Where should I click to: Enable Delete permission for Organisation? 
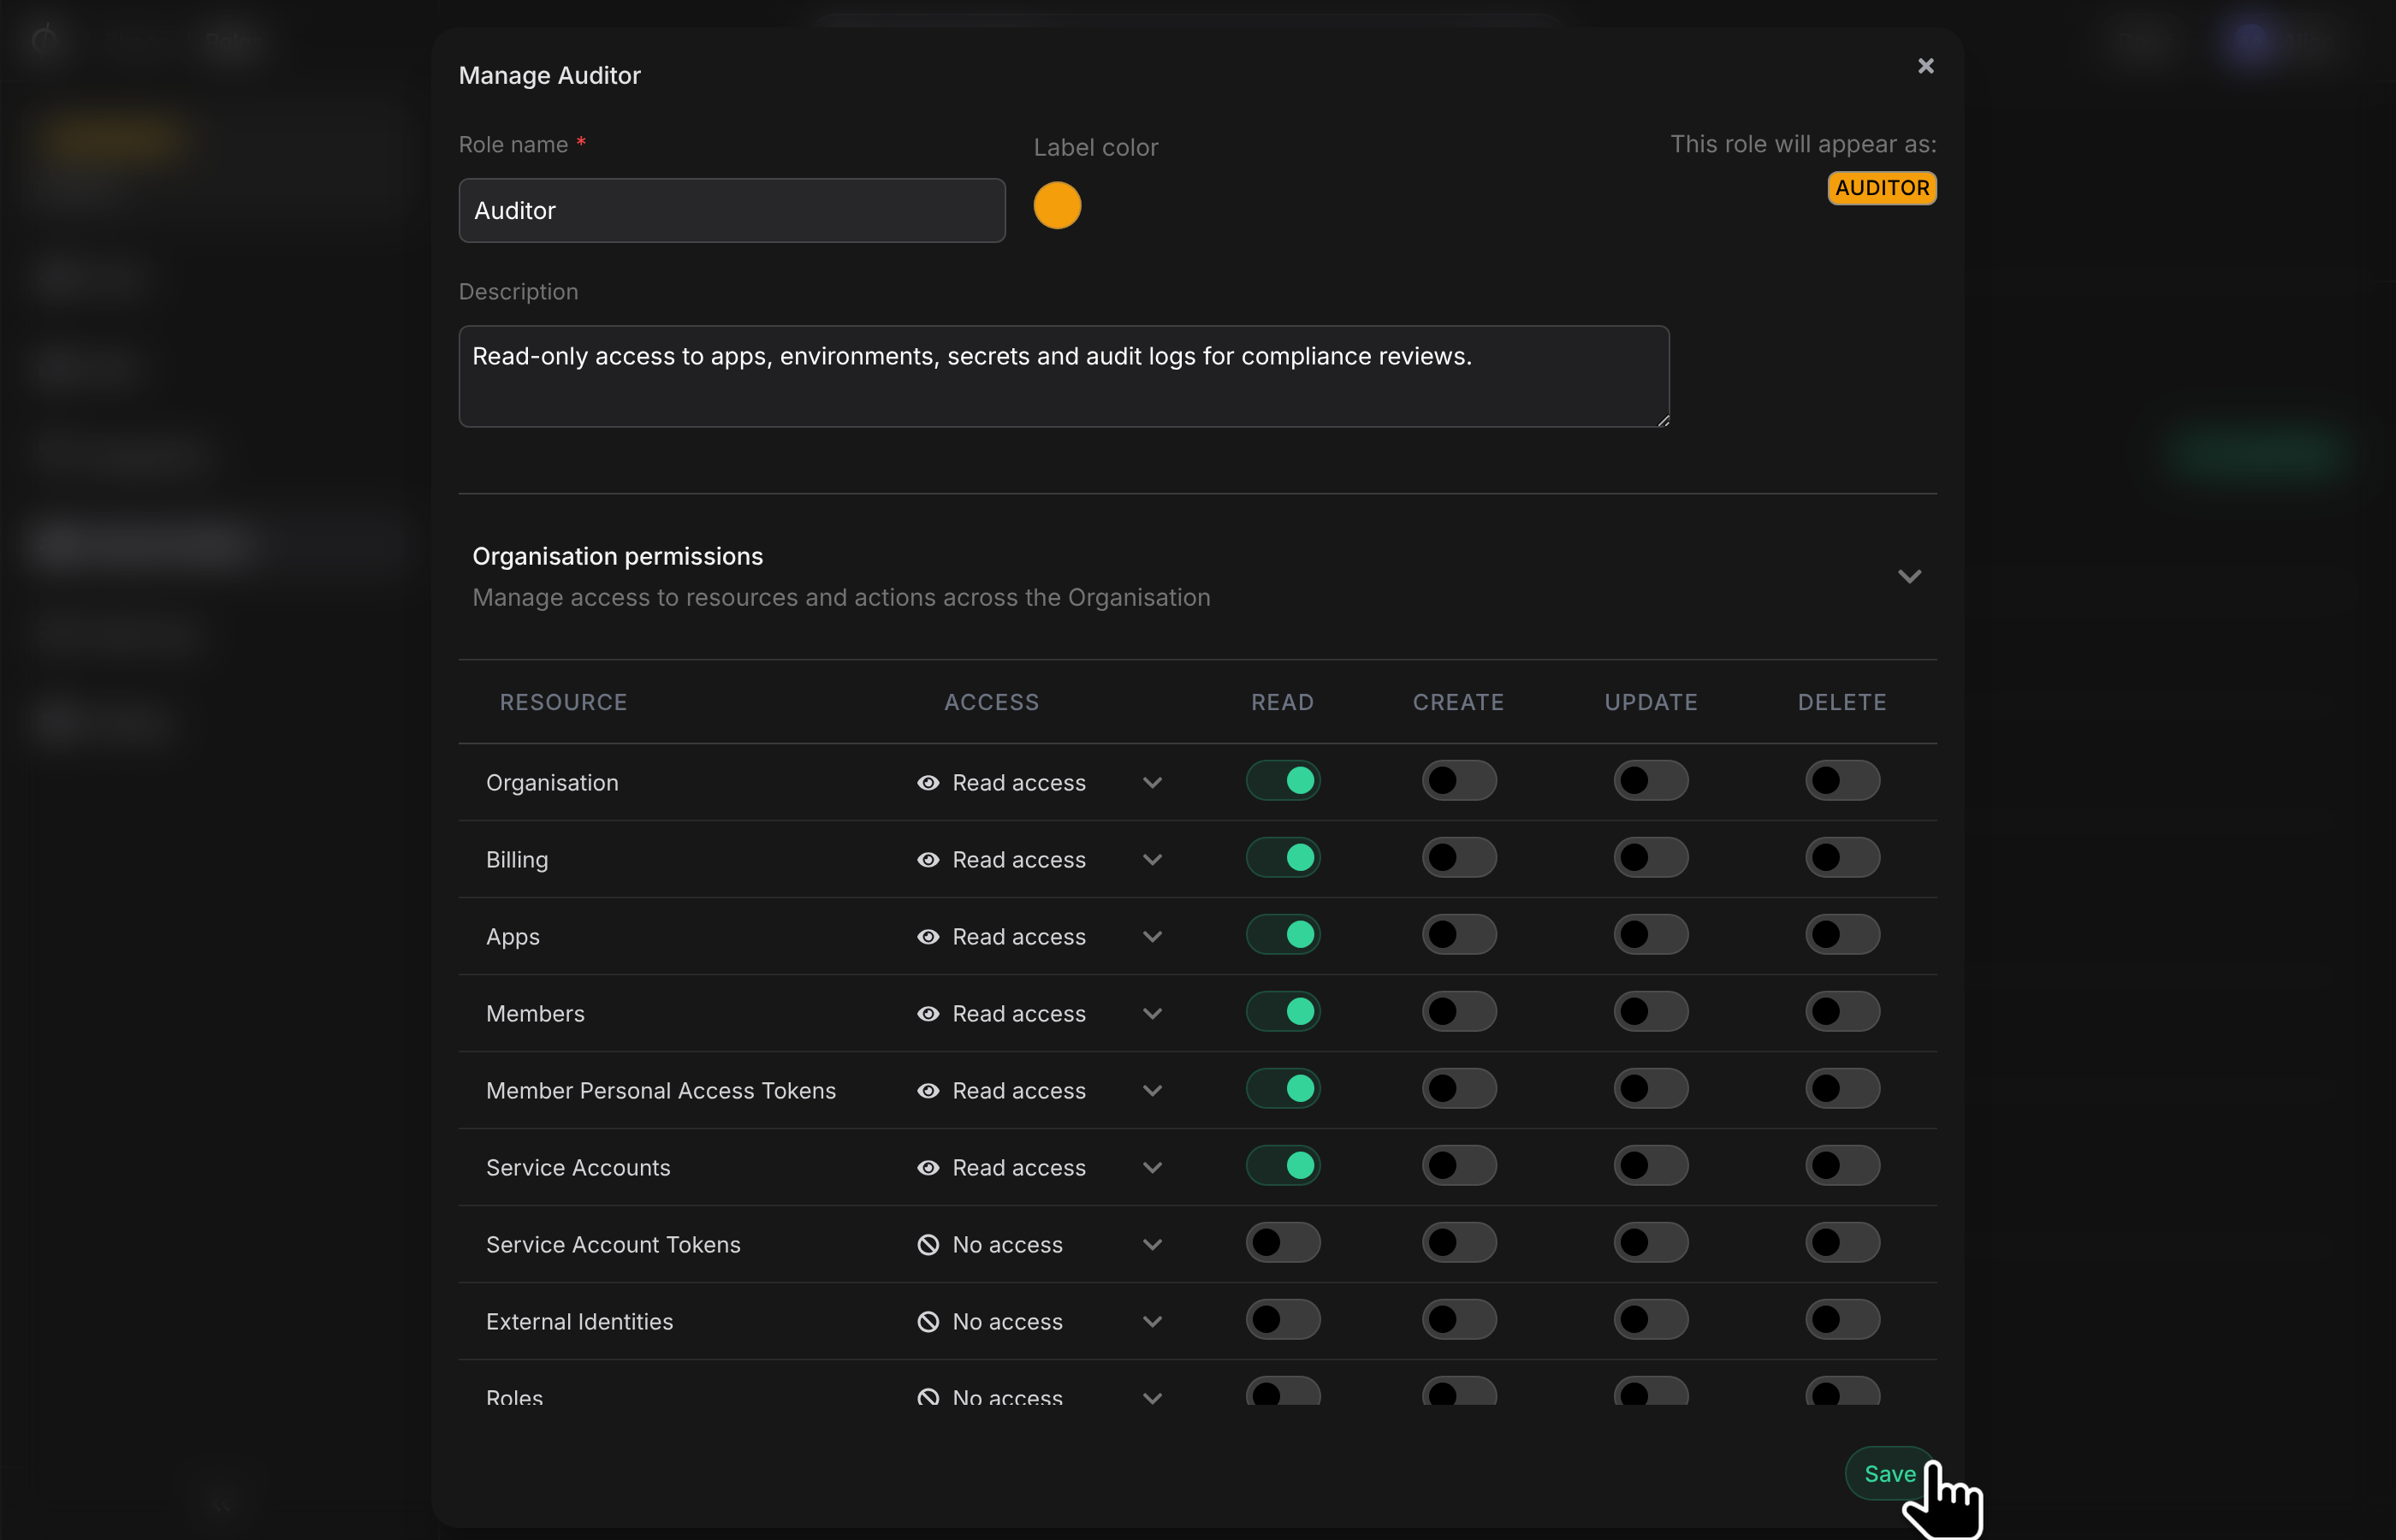pos(1842,781)
